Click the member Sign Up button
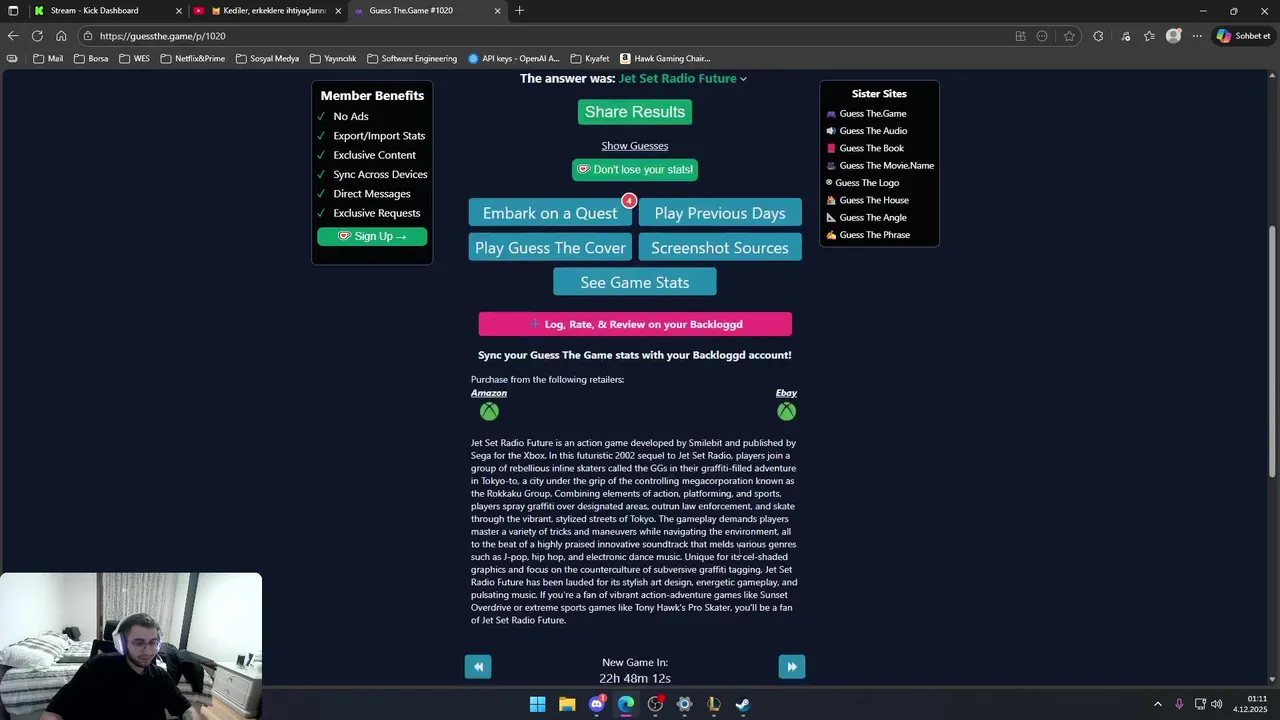The height and width of the screenshot is (720, 1280). tap(372, 237)
